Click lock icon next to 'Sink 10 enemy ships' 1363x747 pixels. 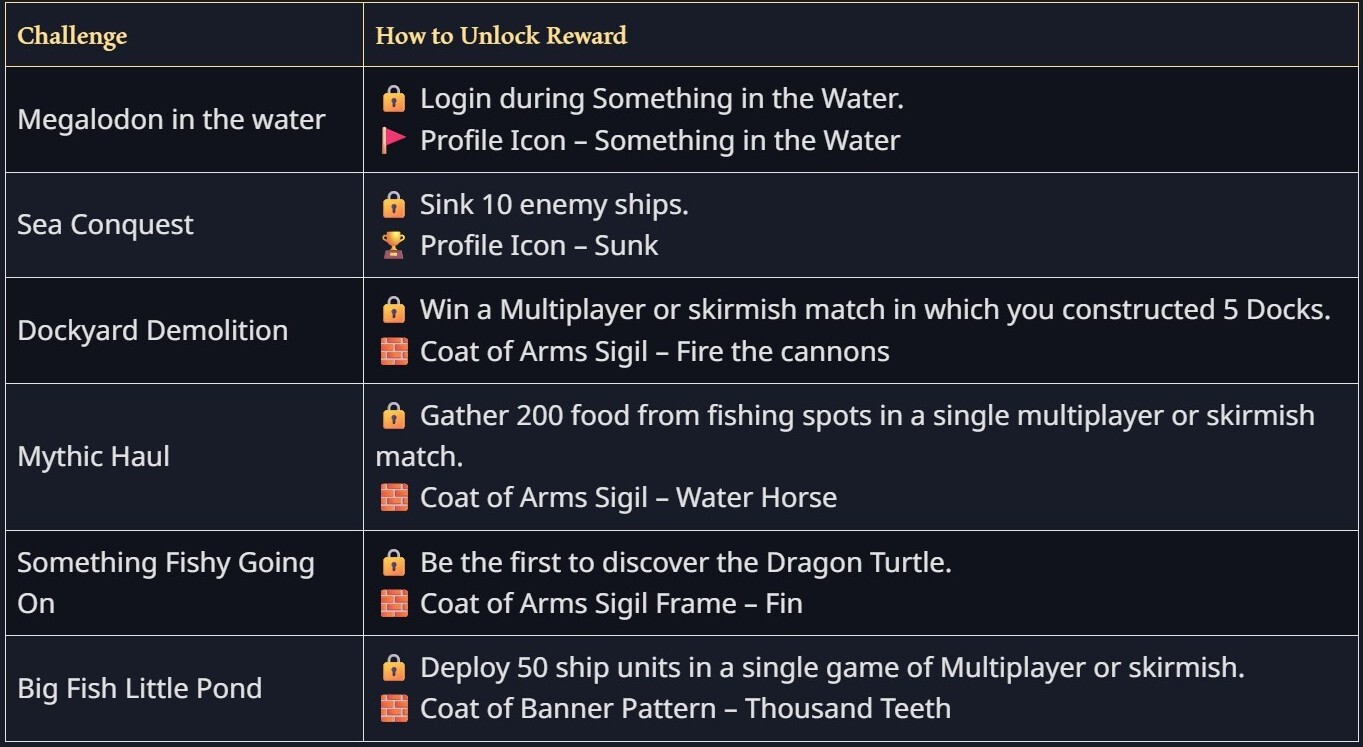pos(394,205)
